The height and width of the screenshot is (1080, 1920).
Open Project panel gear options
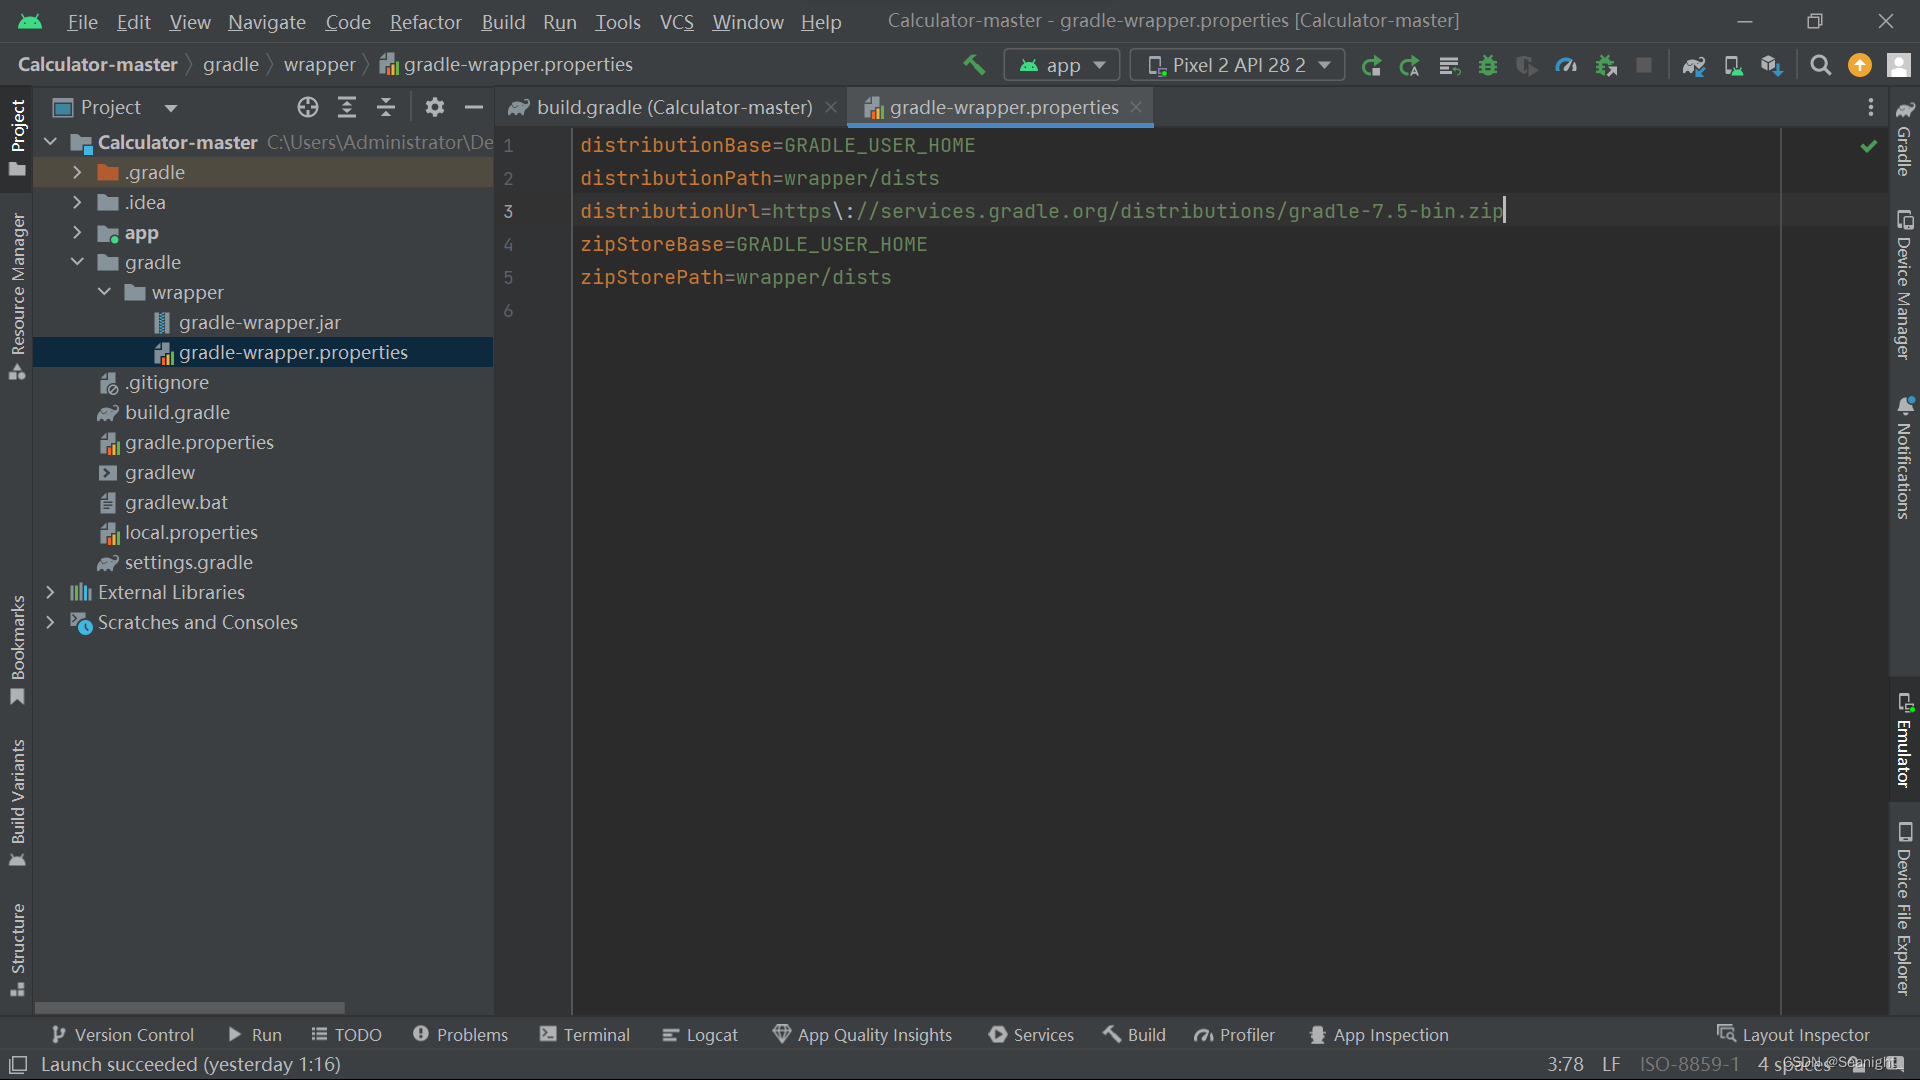435,107
